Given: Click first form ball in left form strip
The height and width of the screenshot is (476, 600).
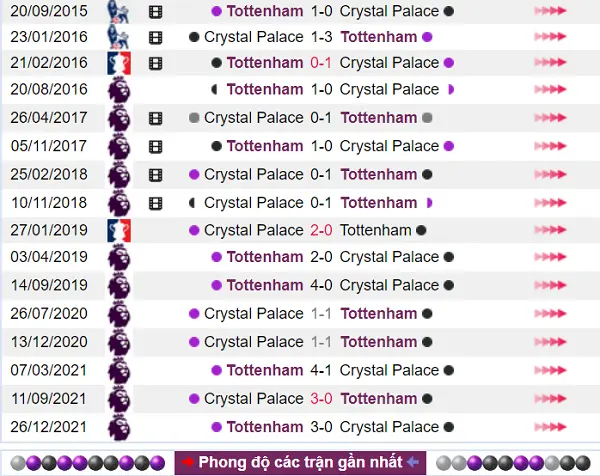Looking at the screenshot, I should [x=18, y=463].
